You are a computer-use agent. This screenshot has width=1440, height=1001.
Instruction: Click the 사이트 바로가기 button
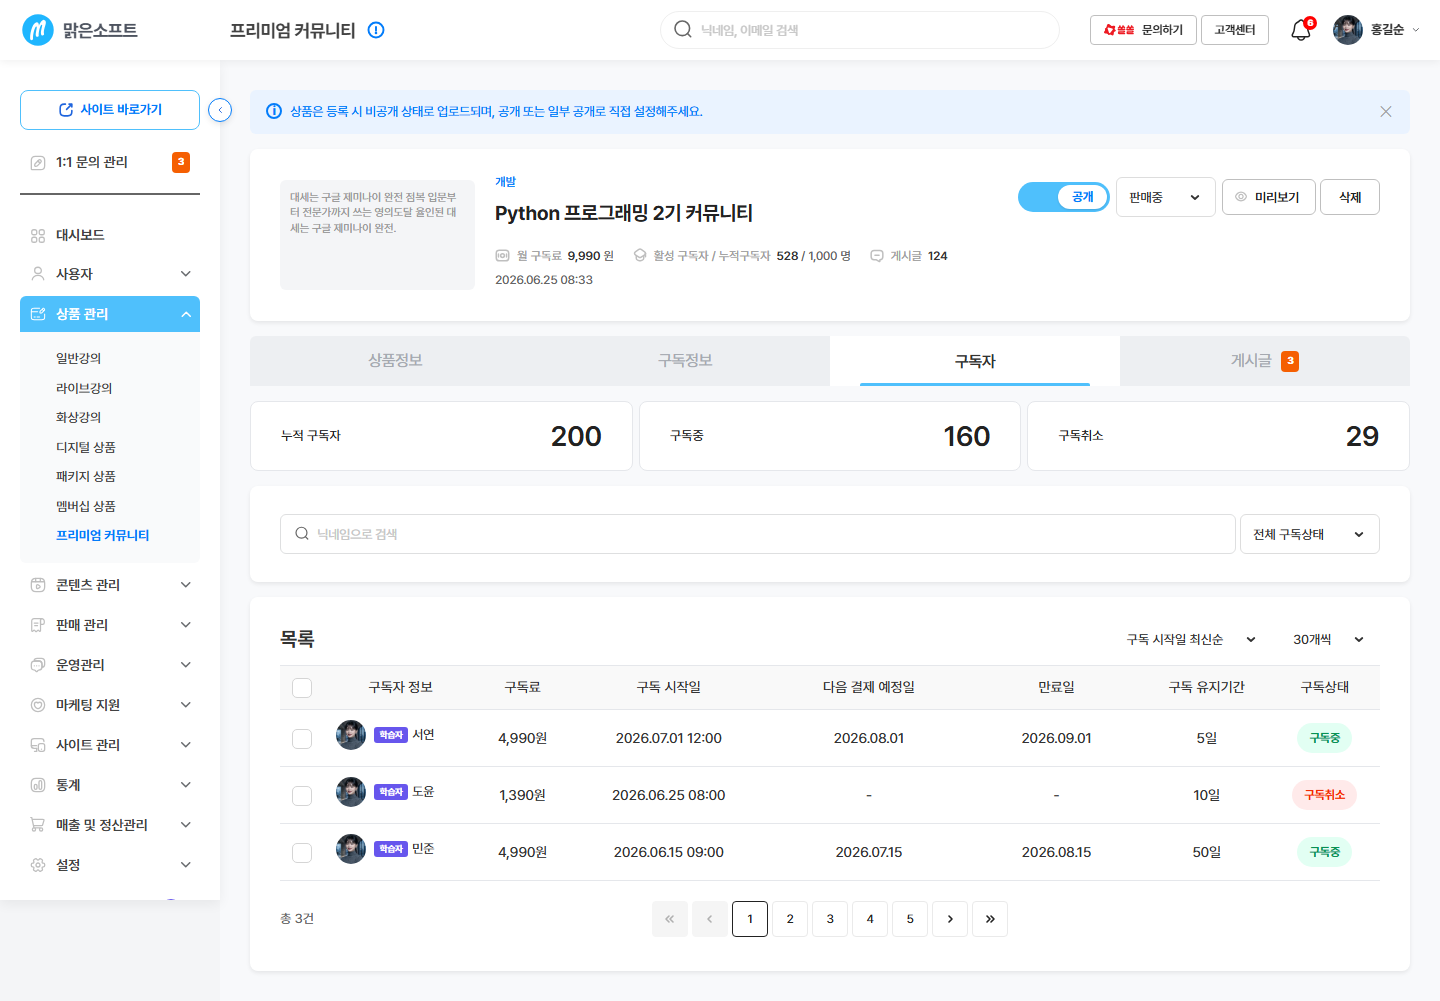(x=110, y=110)
